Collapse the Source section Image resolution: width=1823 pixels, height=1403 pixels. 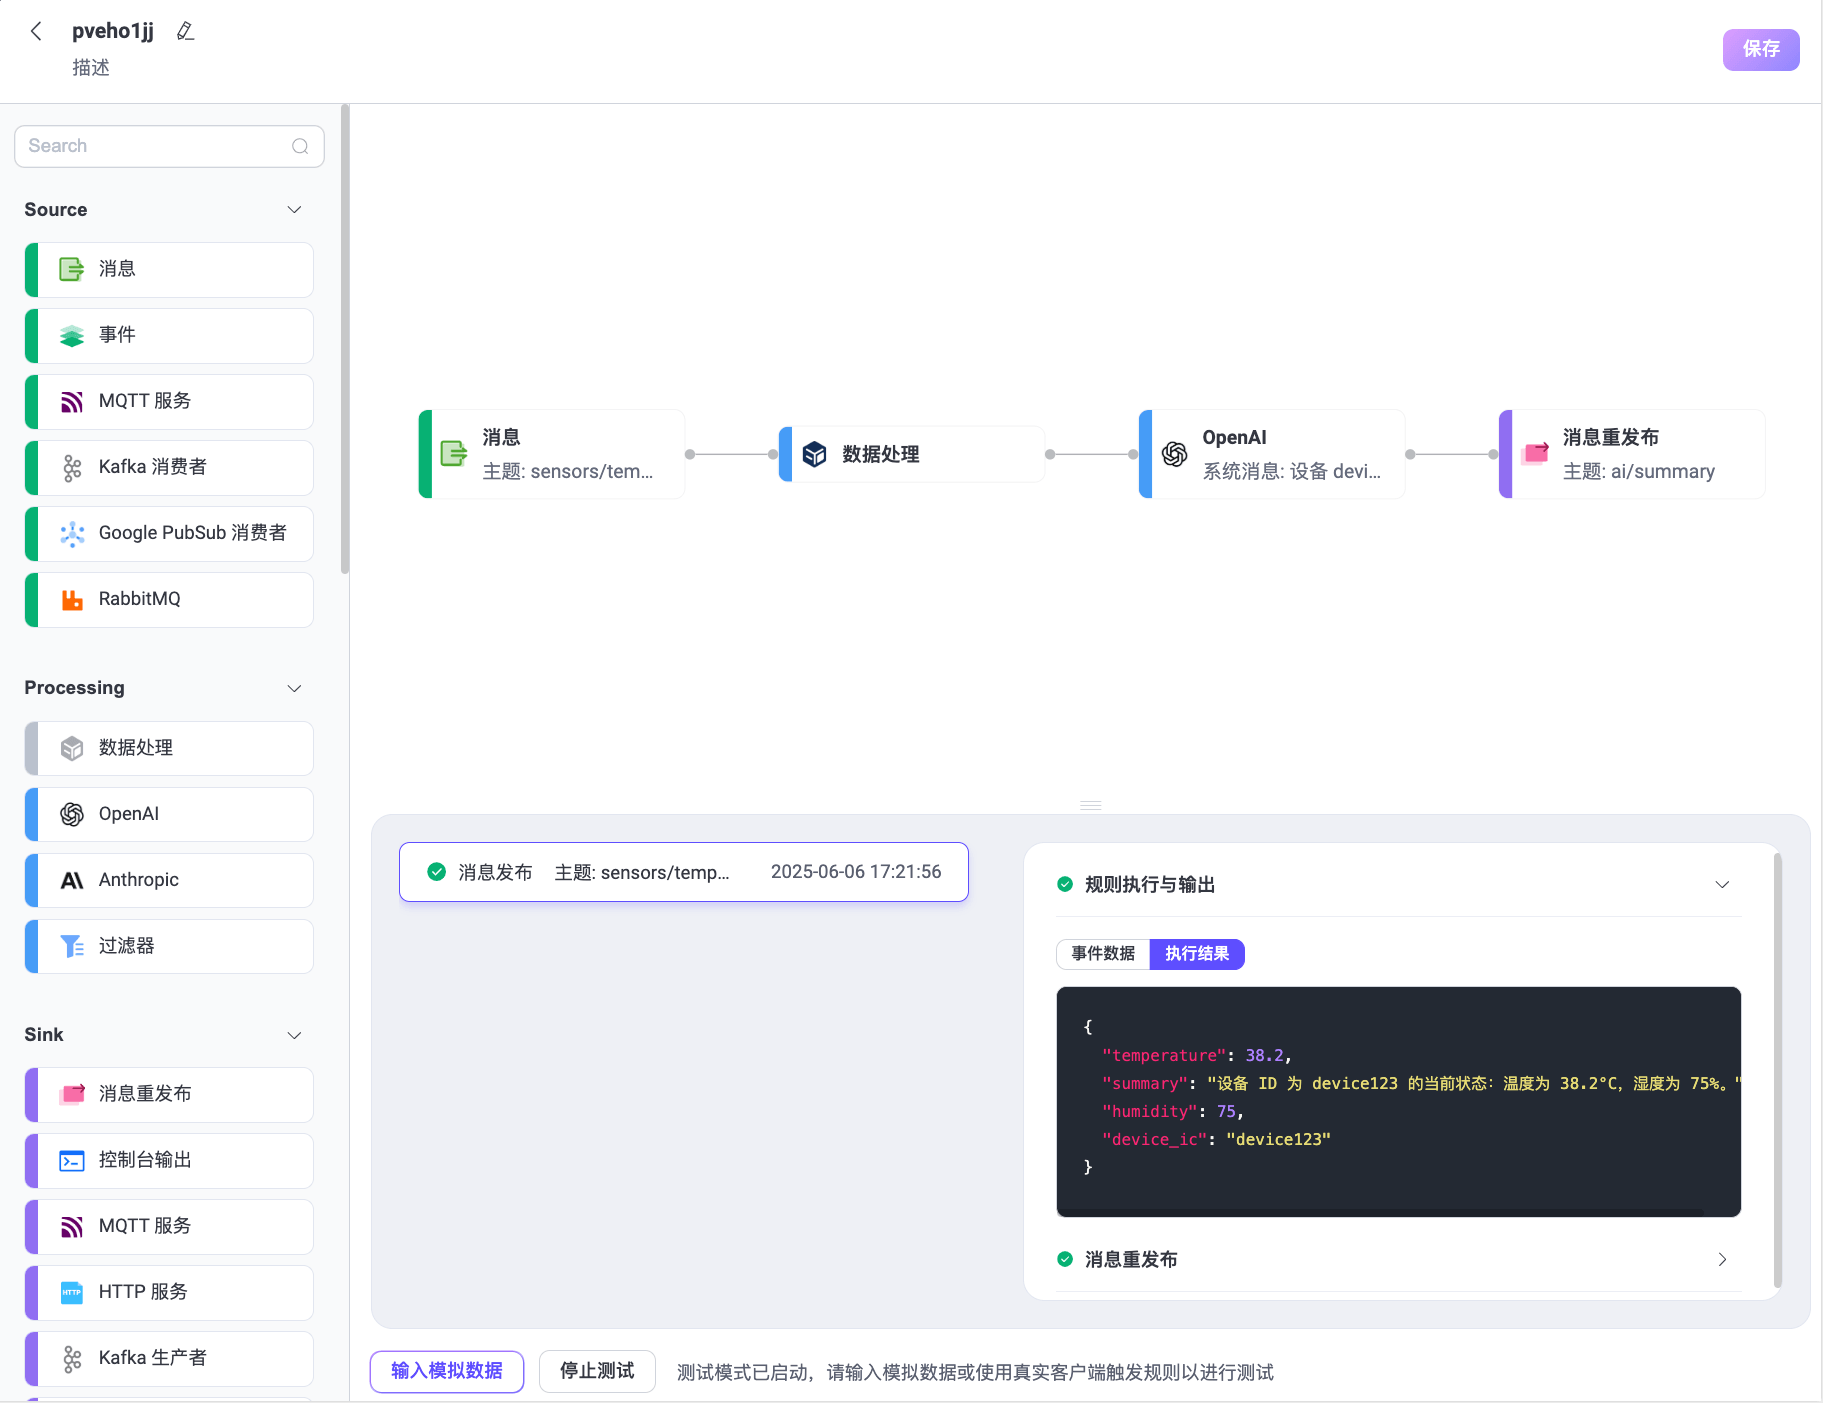tap(294, 210)
